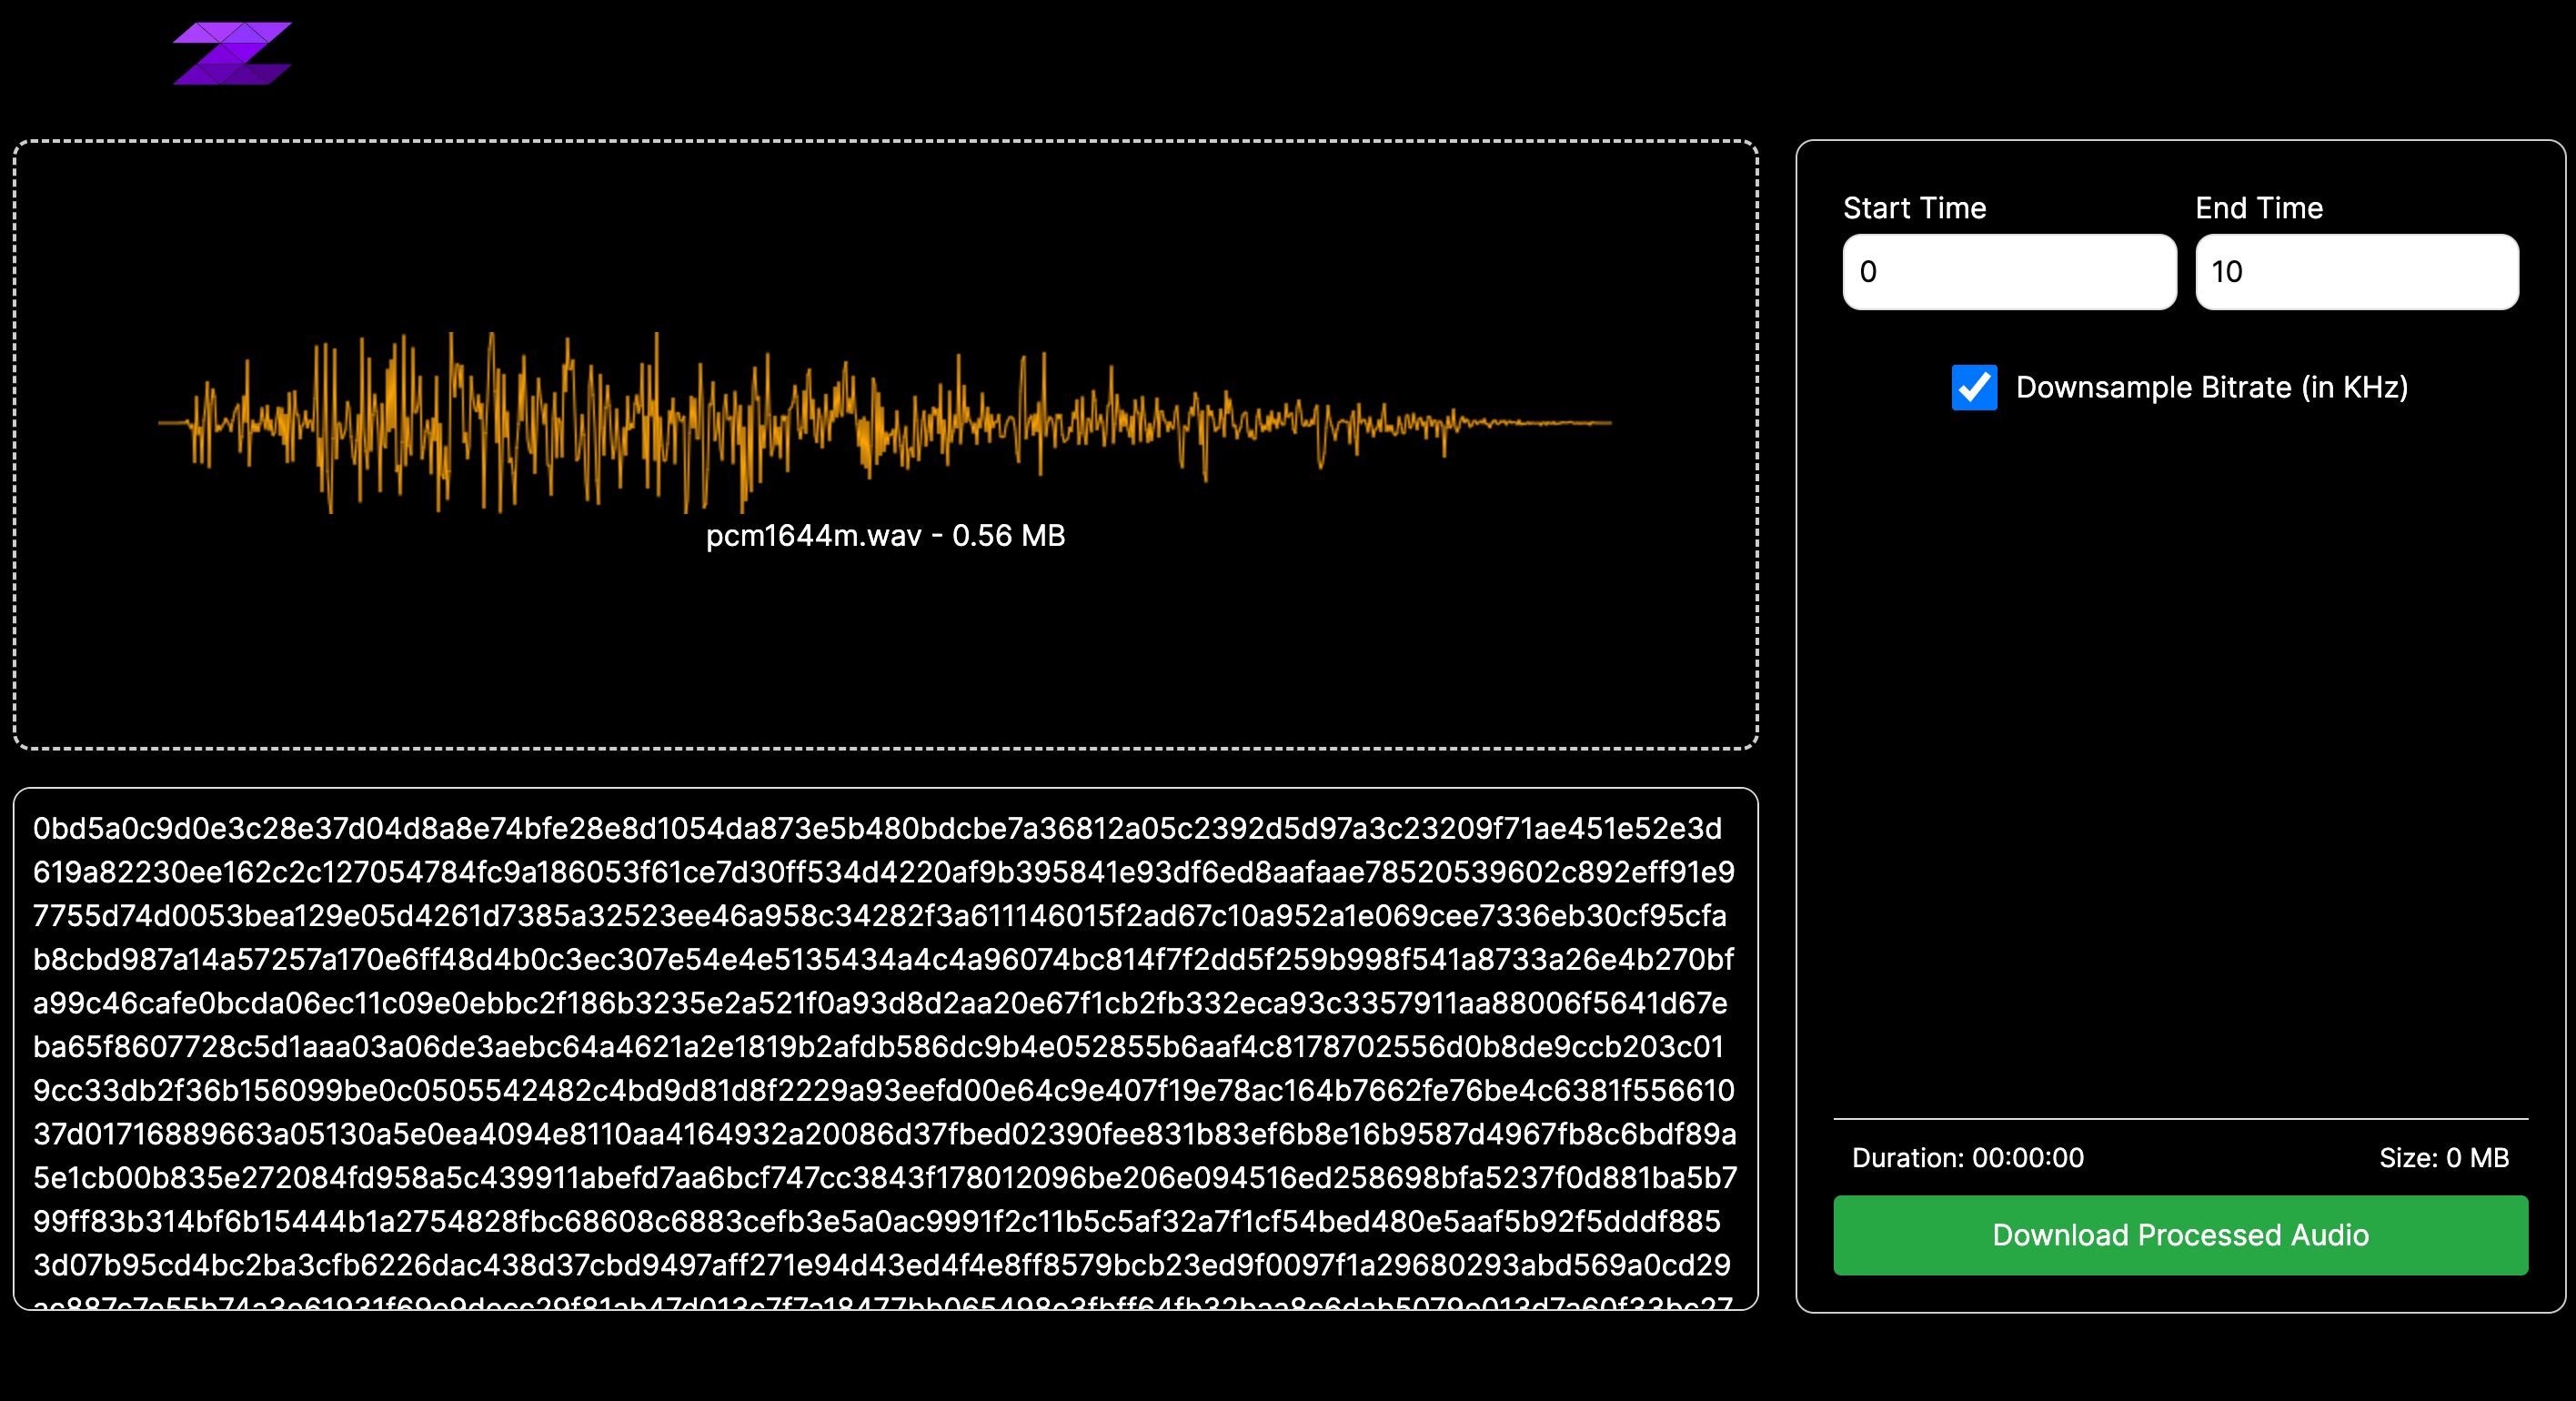Click hex line starting with a99c46cafe0b

pyautogui.click(x=879, y=1003)
